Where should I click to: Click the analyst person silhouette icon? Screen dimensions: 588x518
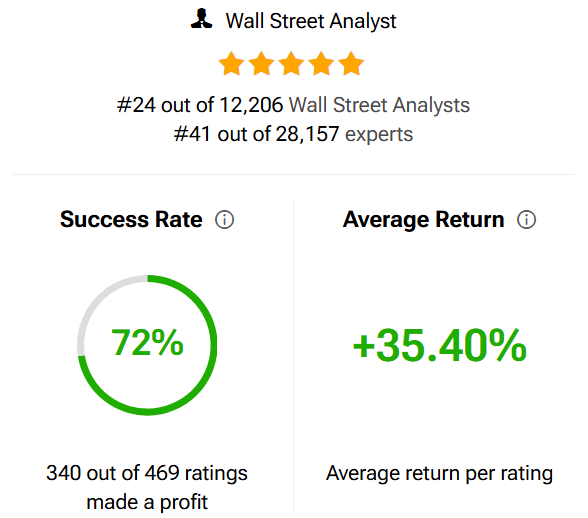pos(201,19)
